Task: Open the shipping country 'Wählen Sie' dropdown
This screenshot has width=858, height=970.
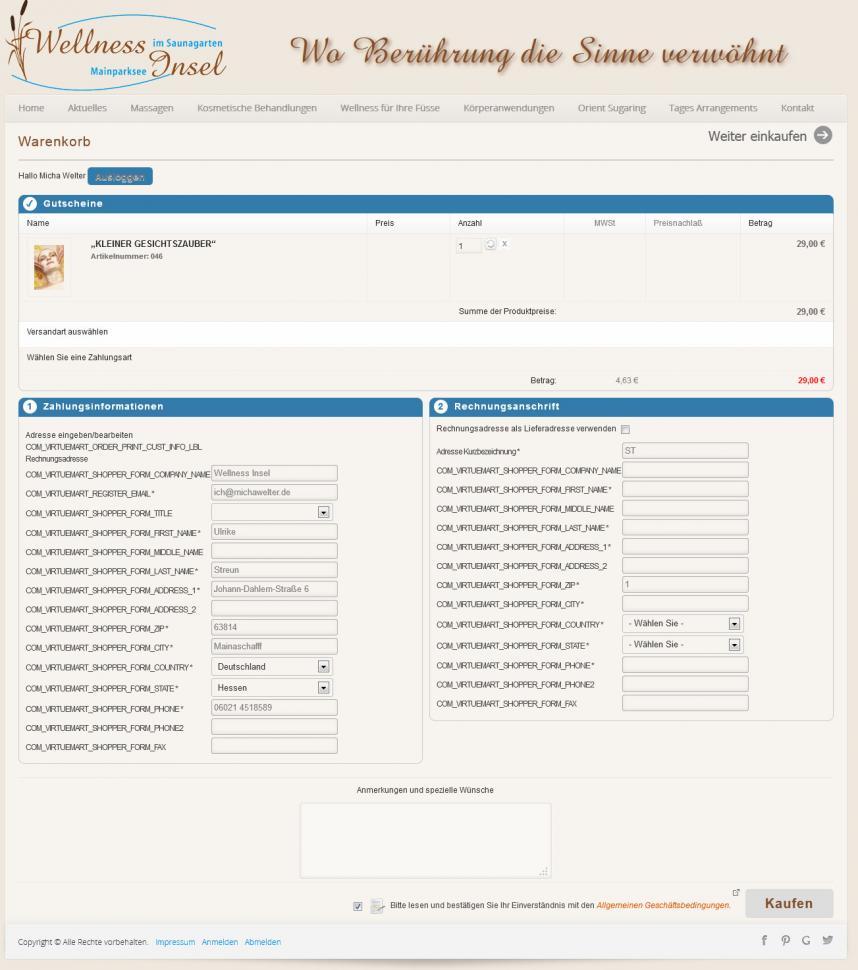Action: click(734, 623)
